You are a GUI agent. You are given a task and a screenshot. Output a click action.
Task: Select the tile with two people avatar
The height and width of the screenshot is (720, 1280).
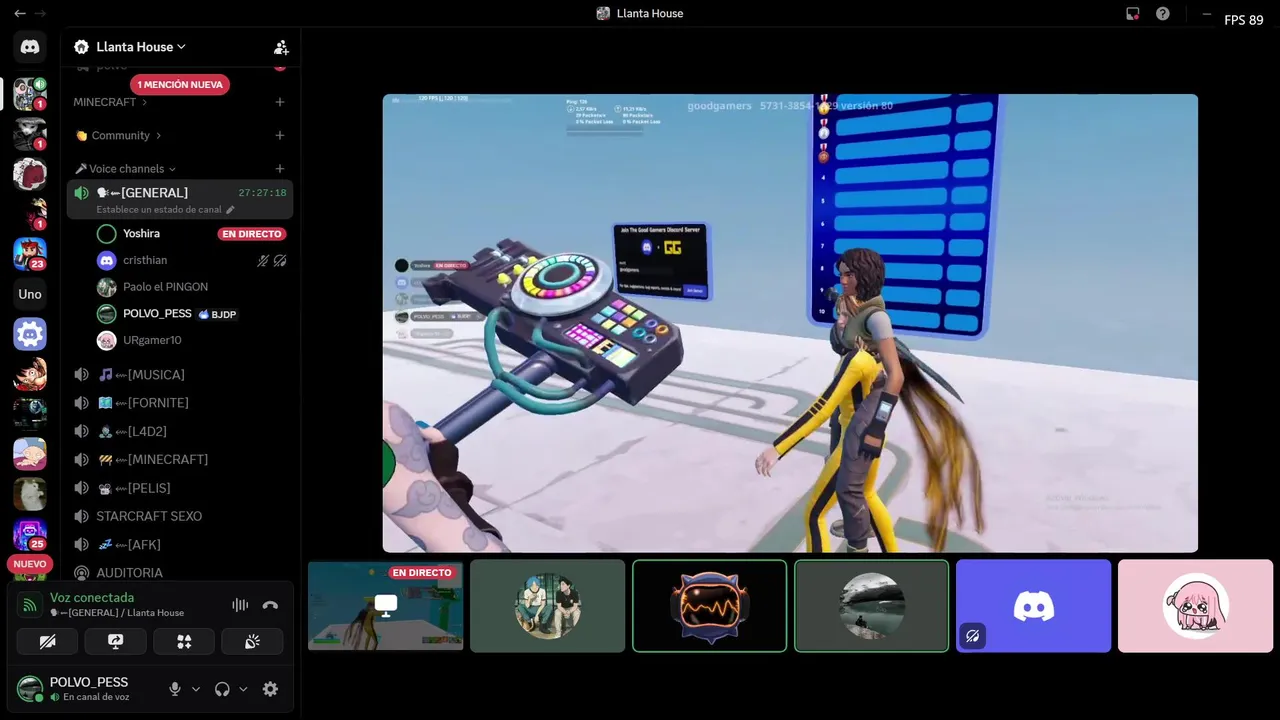pyautogui.click(x=547, y=606)
